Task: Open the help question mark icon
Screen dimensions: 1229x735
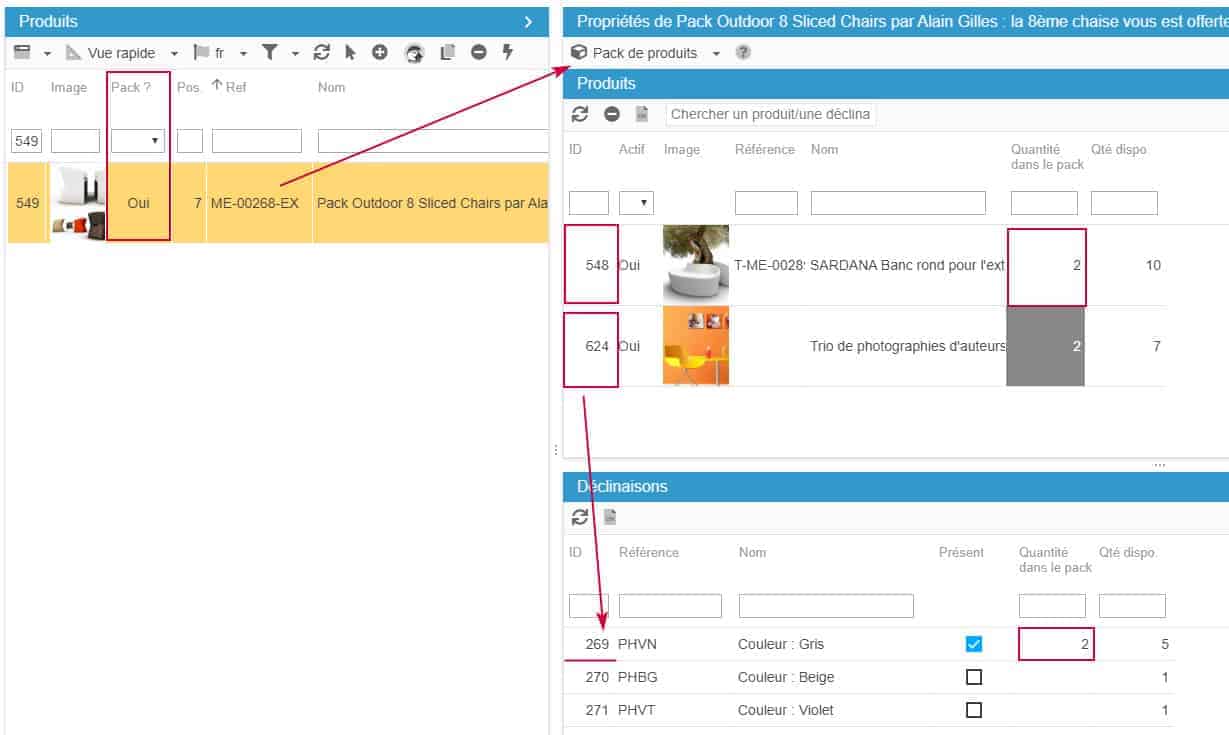Action: (743, 53)
